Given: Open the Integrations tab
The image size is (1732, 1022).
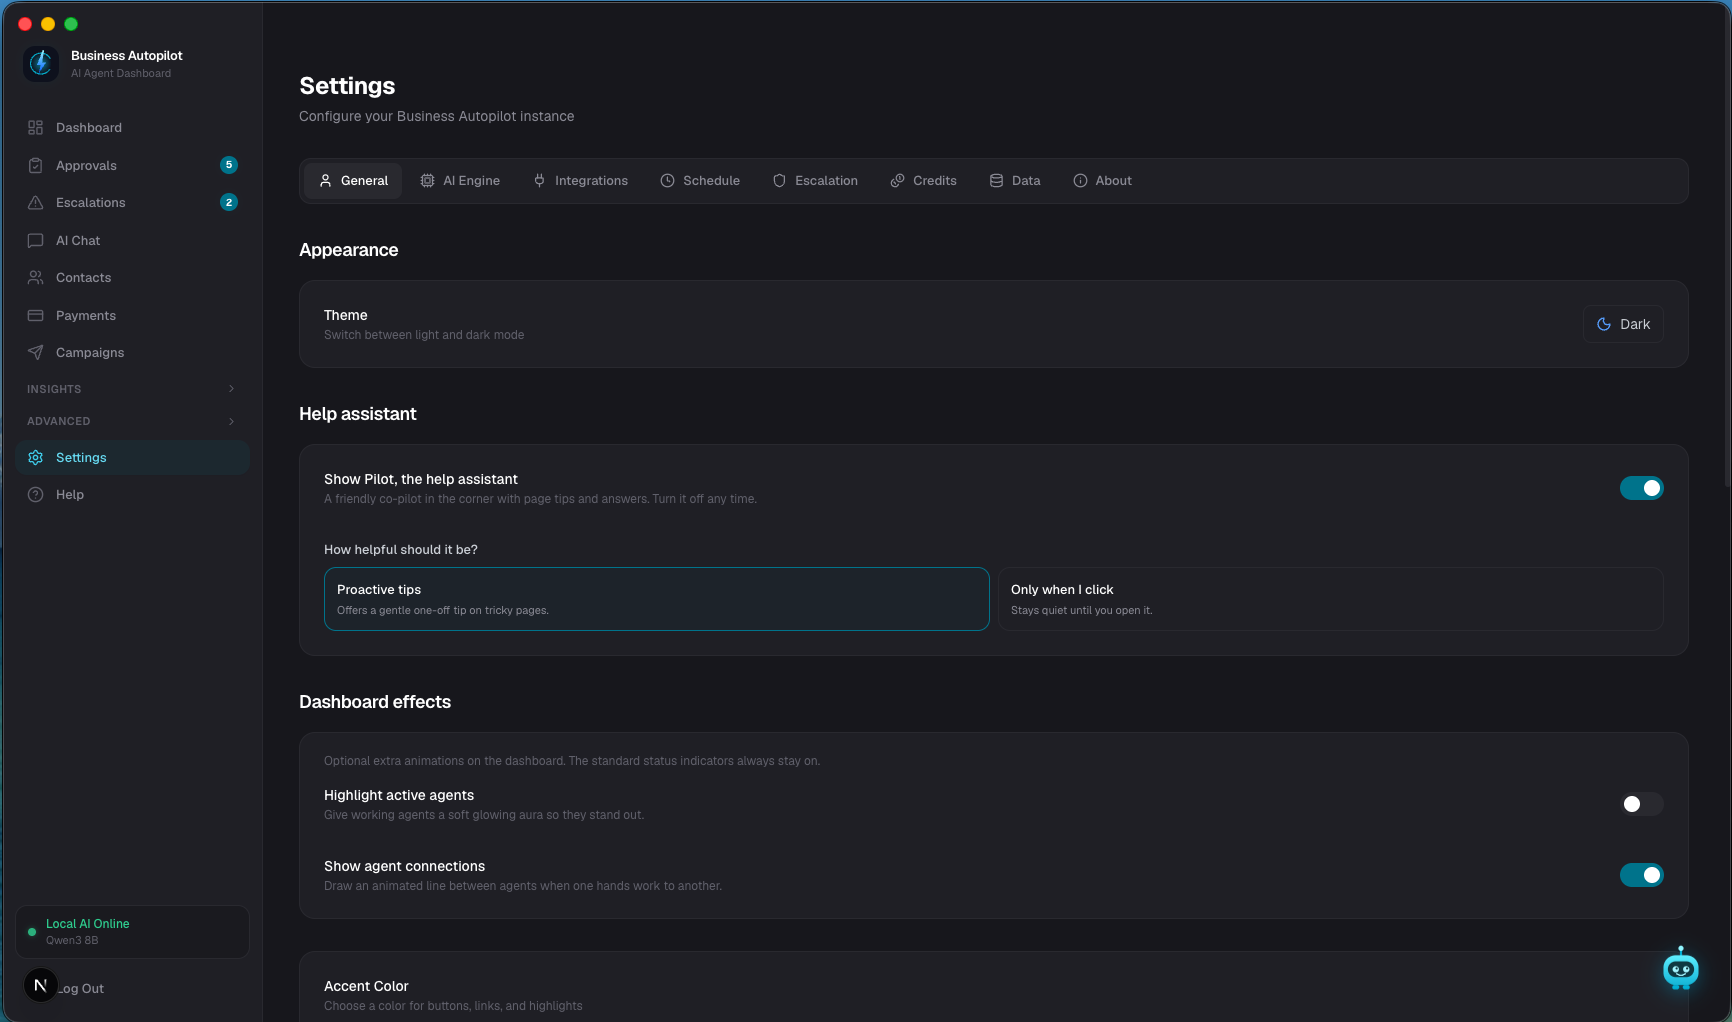Looking at the screenshot, I should (x=580, y=181).
